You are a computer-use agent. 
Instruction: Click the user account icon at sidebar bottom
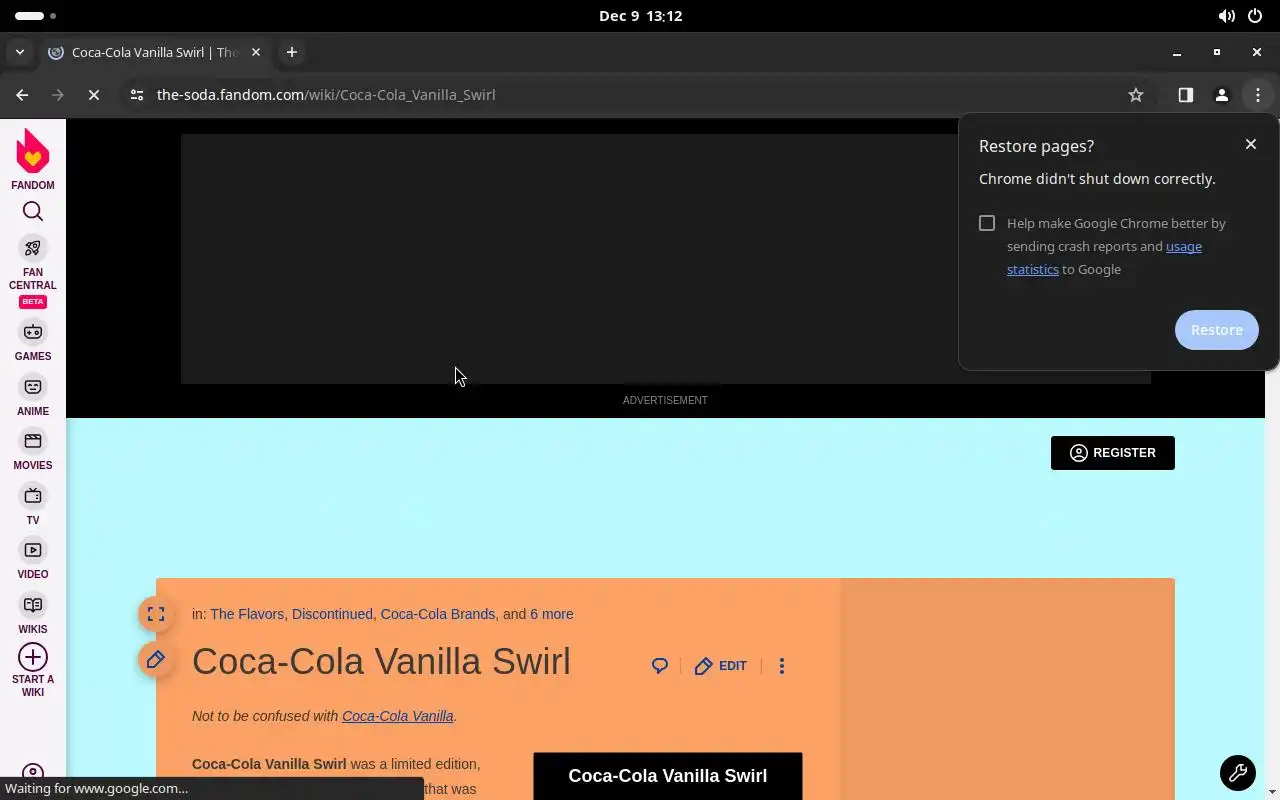tap(33, 774)
